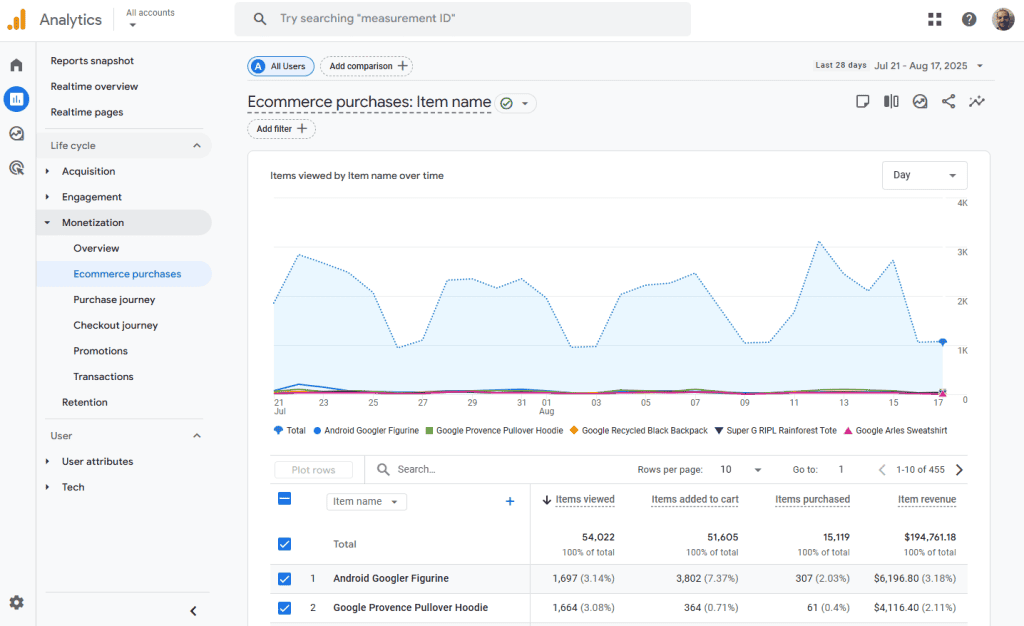Click the Add comparison button

(366, 66)
